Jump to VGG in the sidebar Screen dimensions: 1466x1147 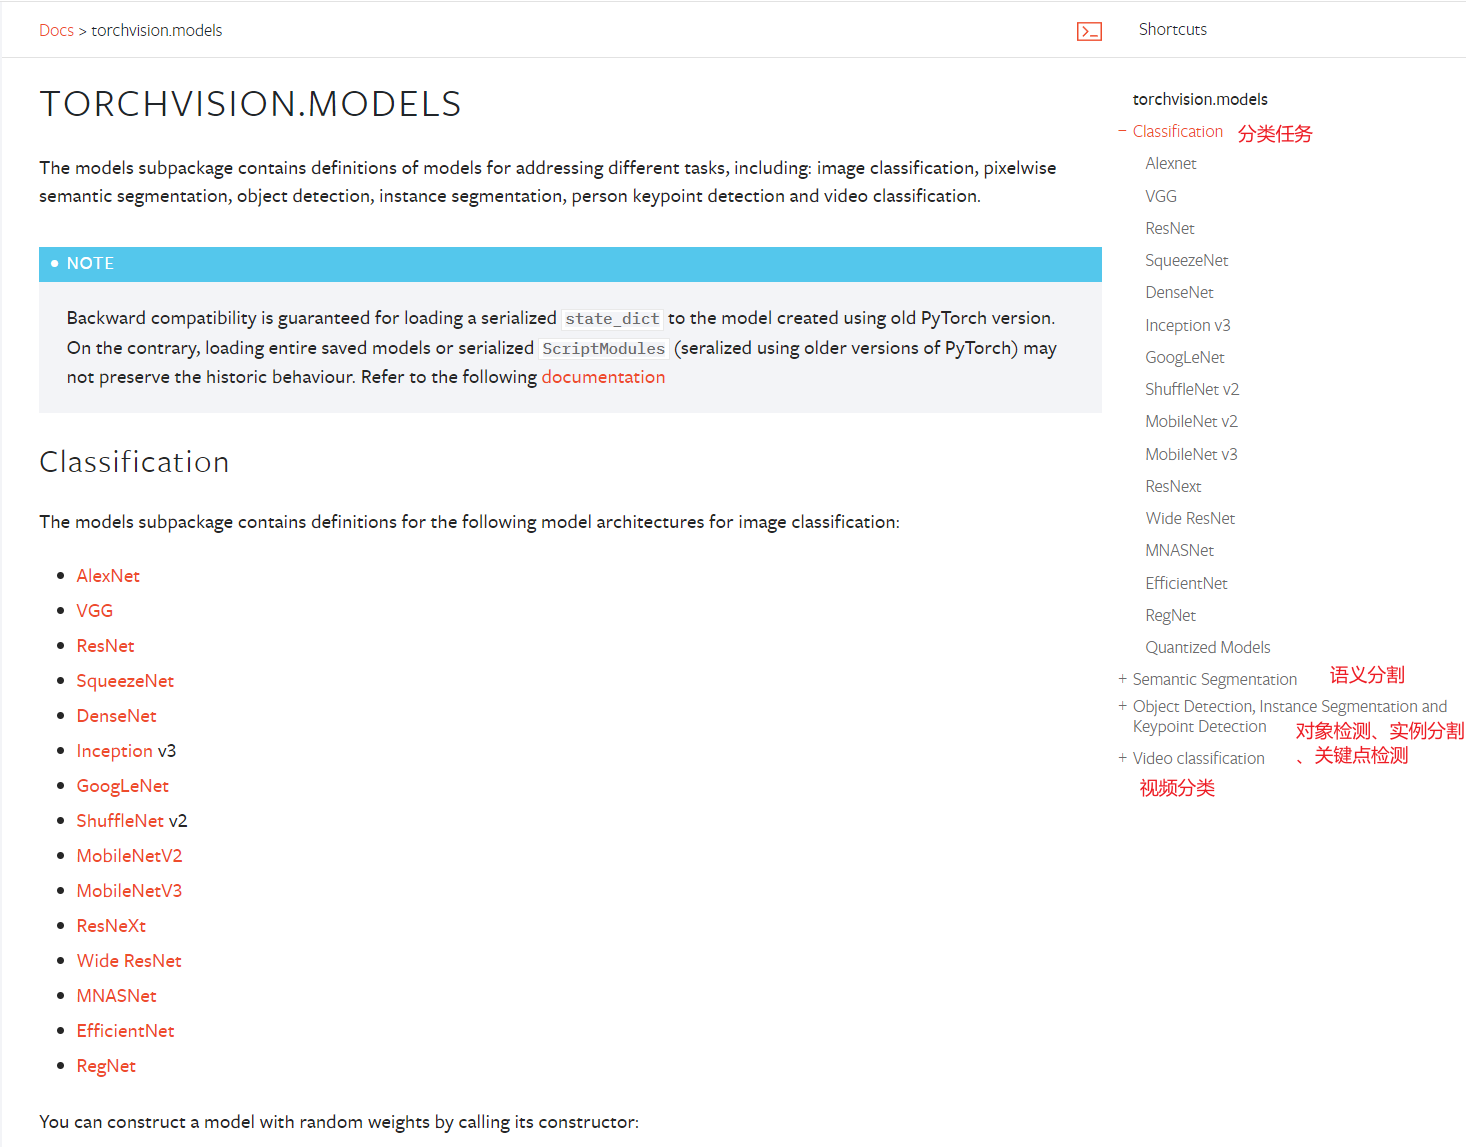click(x=1161, y=196)
